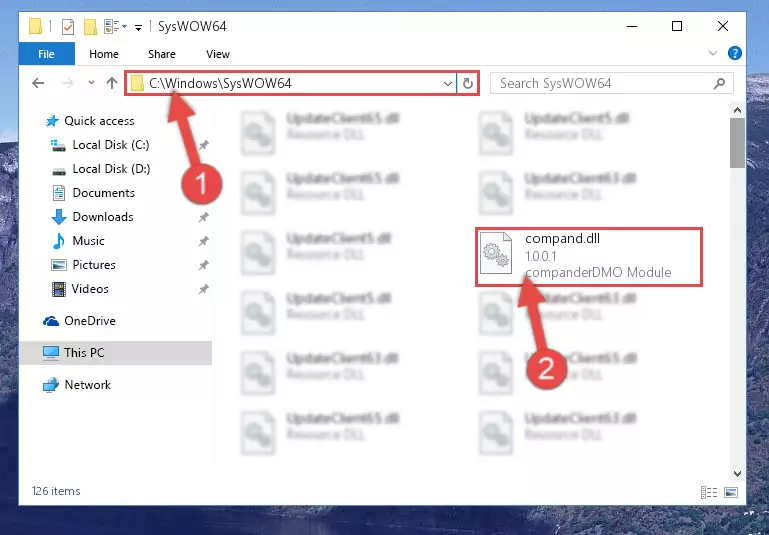769x535 pixels.
Task: Refresh the SysWOW64 folder
Action: (467, 84)
